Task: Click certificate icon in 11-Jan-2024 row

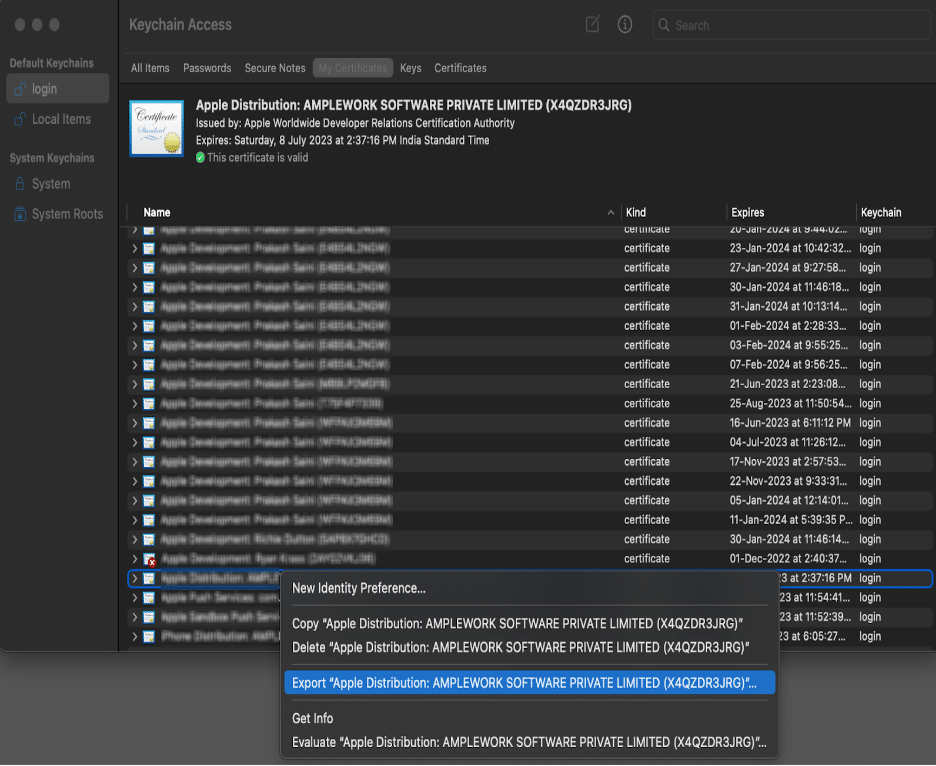Action: click(149, 520)
